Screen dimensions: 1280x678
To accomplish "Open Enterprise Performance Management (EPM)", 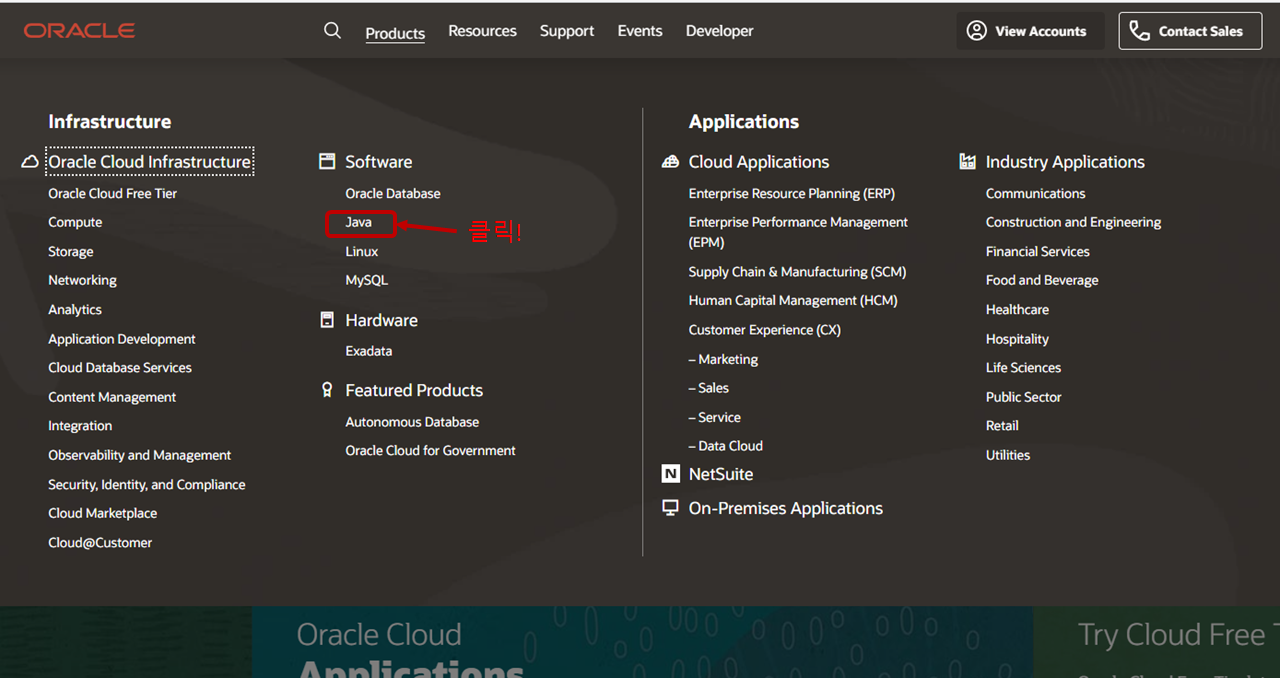I will (798, 232).
